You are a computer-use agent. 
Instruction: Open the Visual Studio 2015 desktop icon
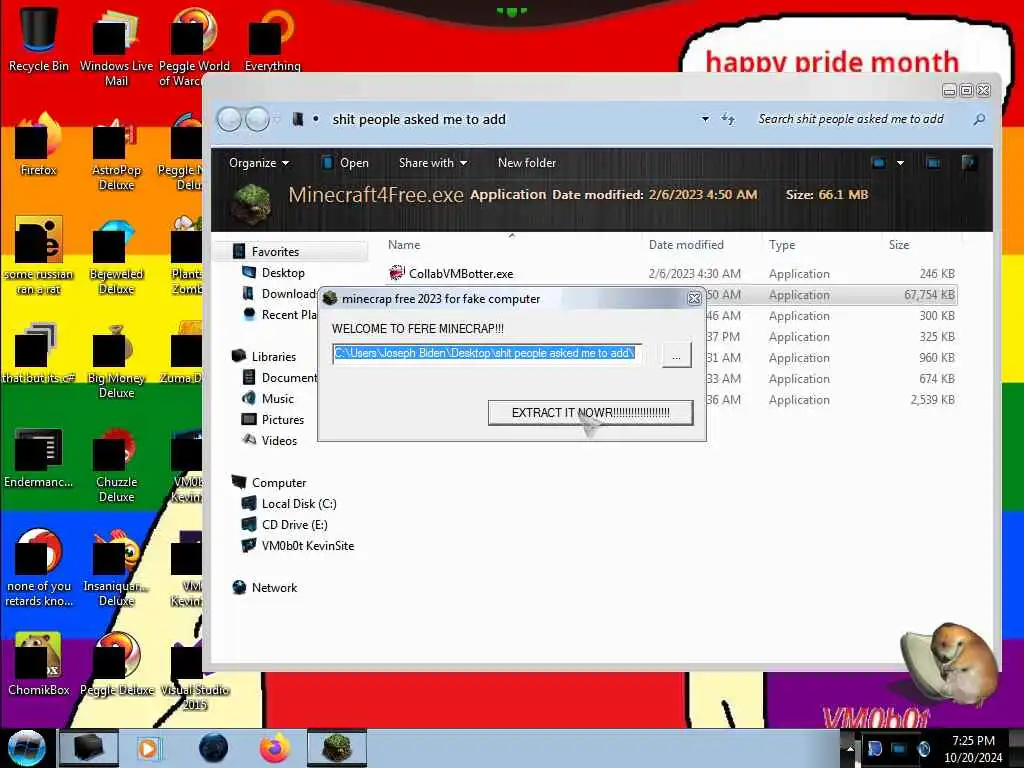pyautogui.click(x=194, y=676)
